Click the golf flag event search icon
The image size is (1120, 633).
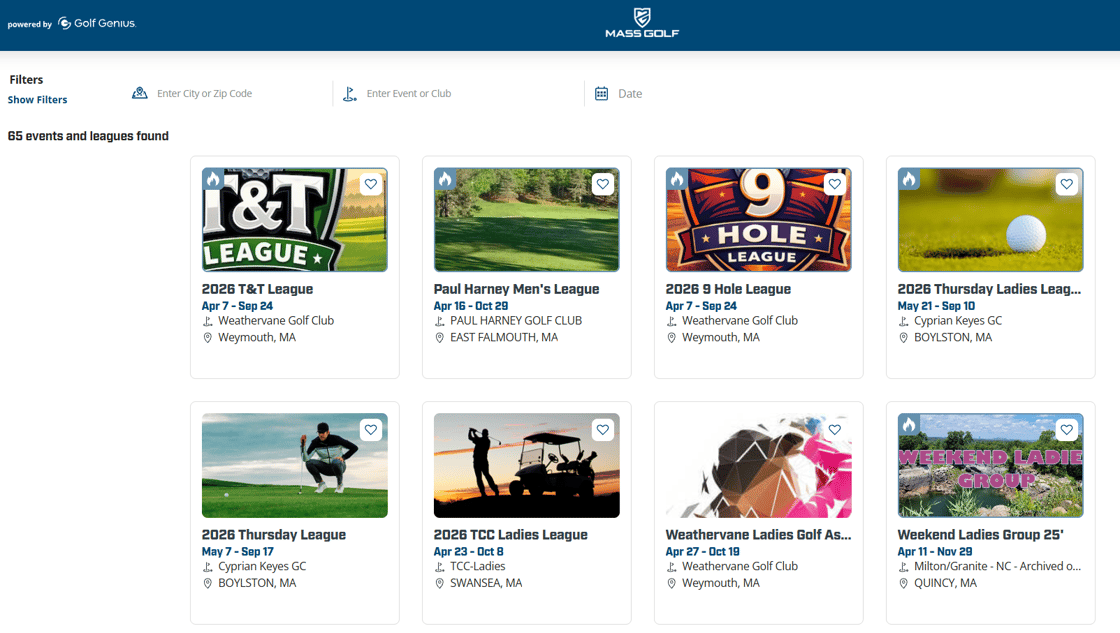(x=349, y=94)
